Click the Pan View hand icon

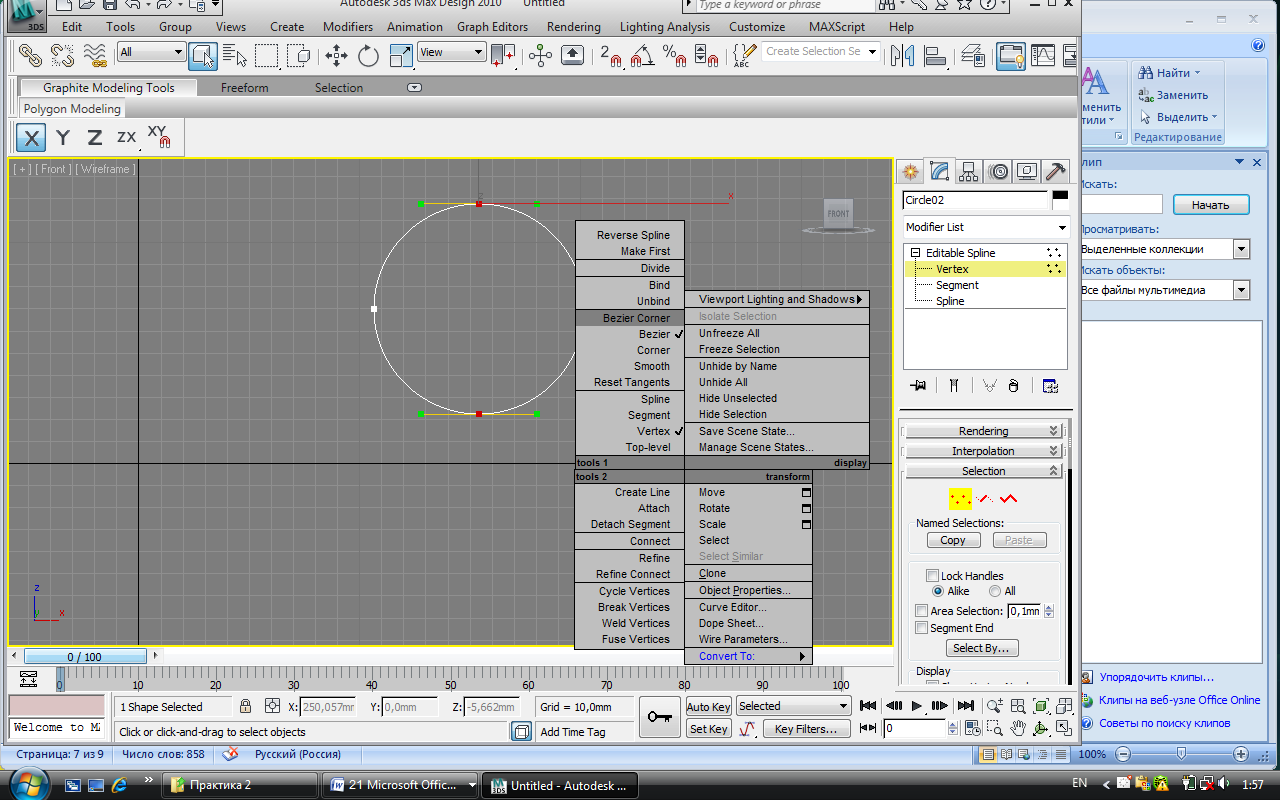(x=1018, y=727)
